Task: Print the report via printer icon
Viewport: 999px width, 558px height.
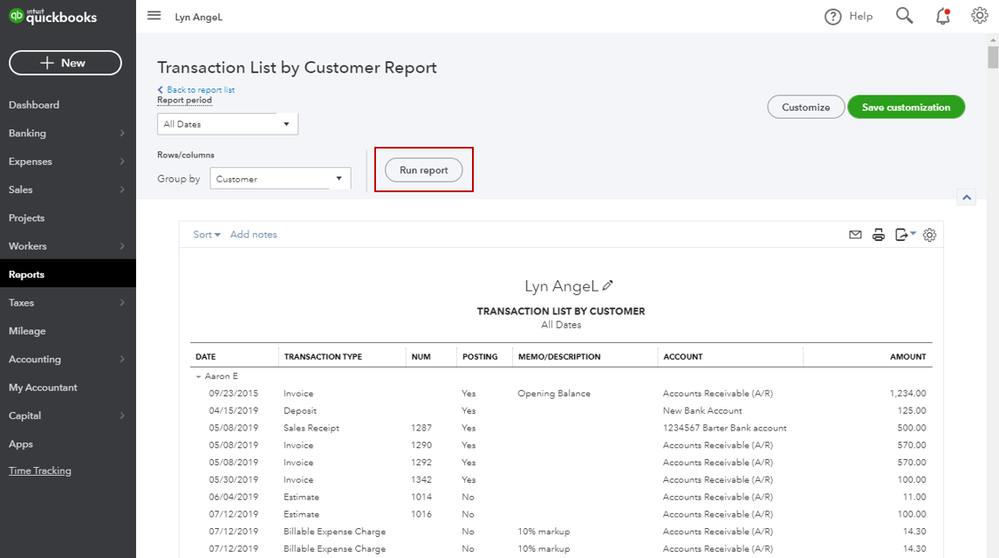Action: [x=879, y=235]
